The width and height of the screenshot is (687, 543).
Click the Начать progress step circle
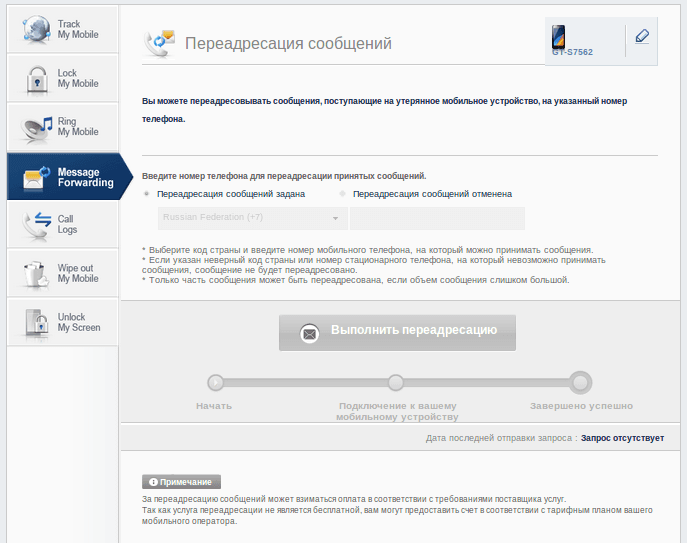[216, 383]
